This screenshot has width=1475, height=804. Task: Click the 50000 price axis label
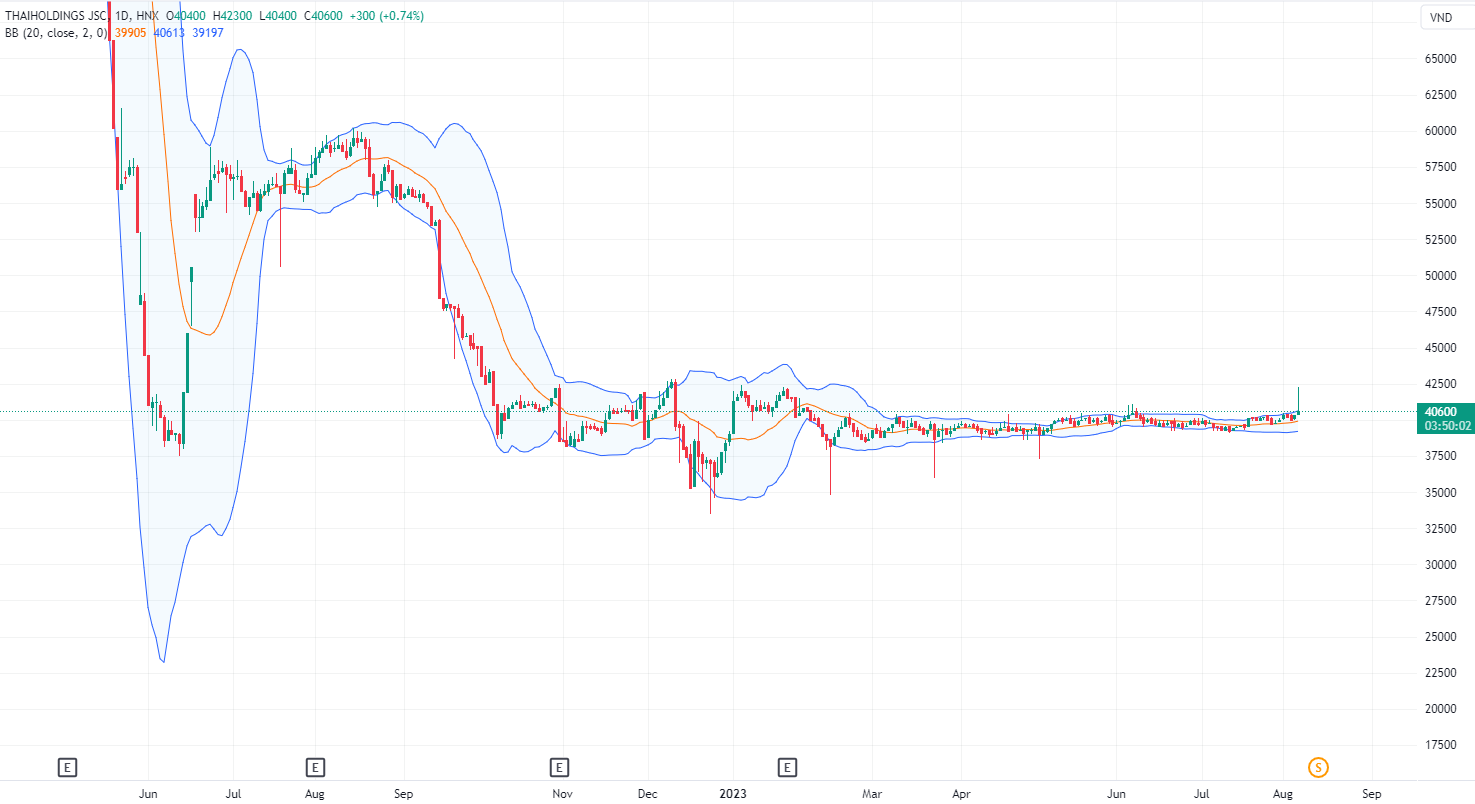(x=1440, y=275)
